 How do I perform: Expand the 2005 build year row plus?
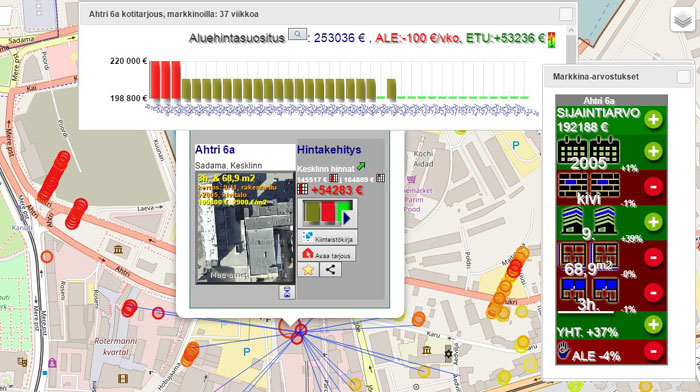coord(653,151)
